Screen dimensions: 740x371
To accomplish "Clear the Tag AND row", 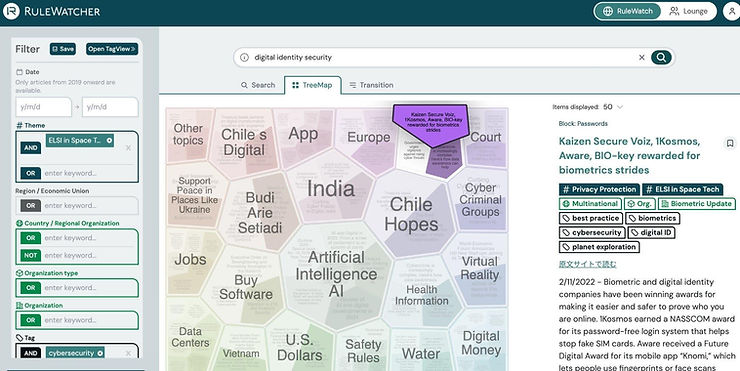I will pyautogui.click(x=128, y=353).
